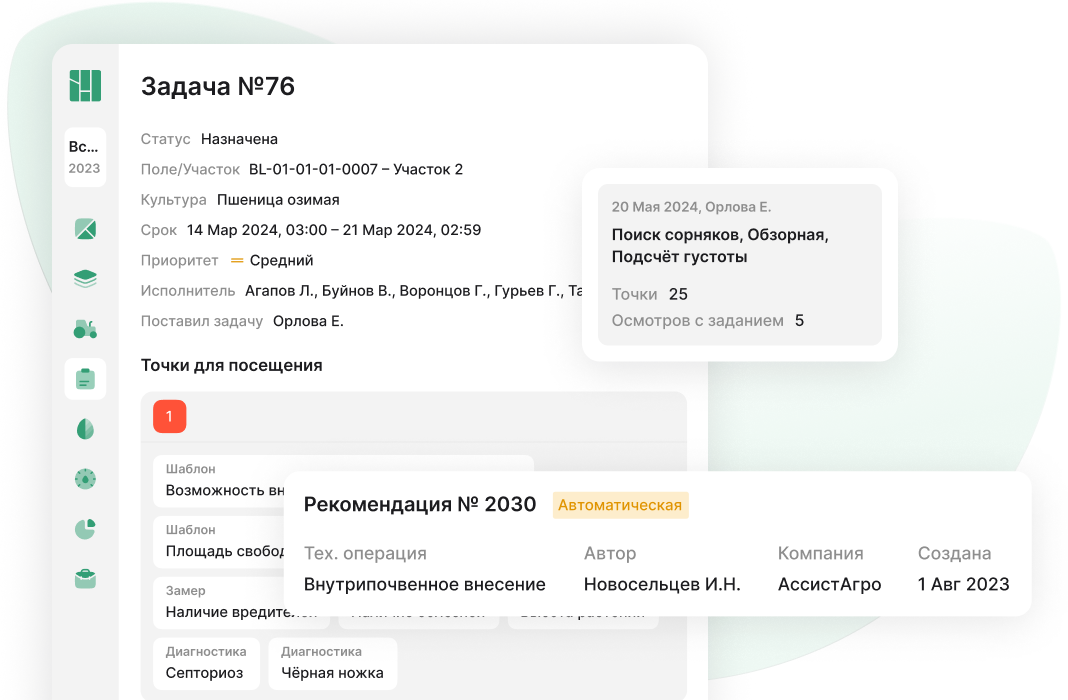Open the 2023 season selector

pos(86,157)
